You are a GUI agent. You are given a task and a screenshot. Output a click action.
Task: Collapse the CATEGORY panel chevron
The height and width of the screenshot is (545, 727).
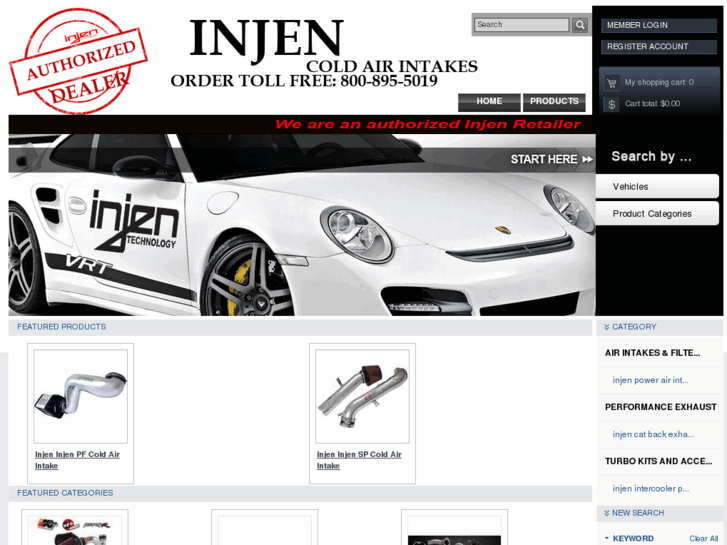click(x=606, y=327)
